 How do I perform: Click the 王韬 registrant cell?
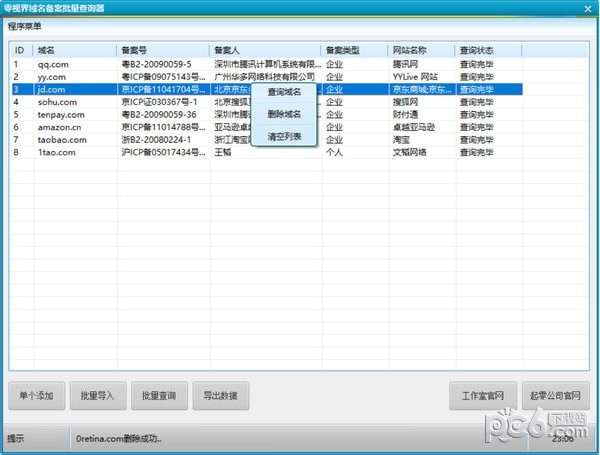point(223,152)
